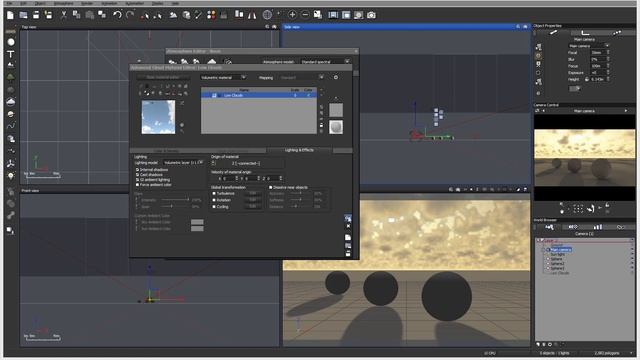Click the Copy icon in the toolbar

[76, 15]
